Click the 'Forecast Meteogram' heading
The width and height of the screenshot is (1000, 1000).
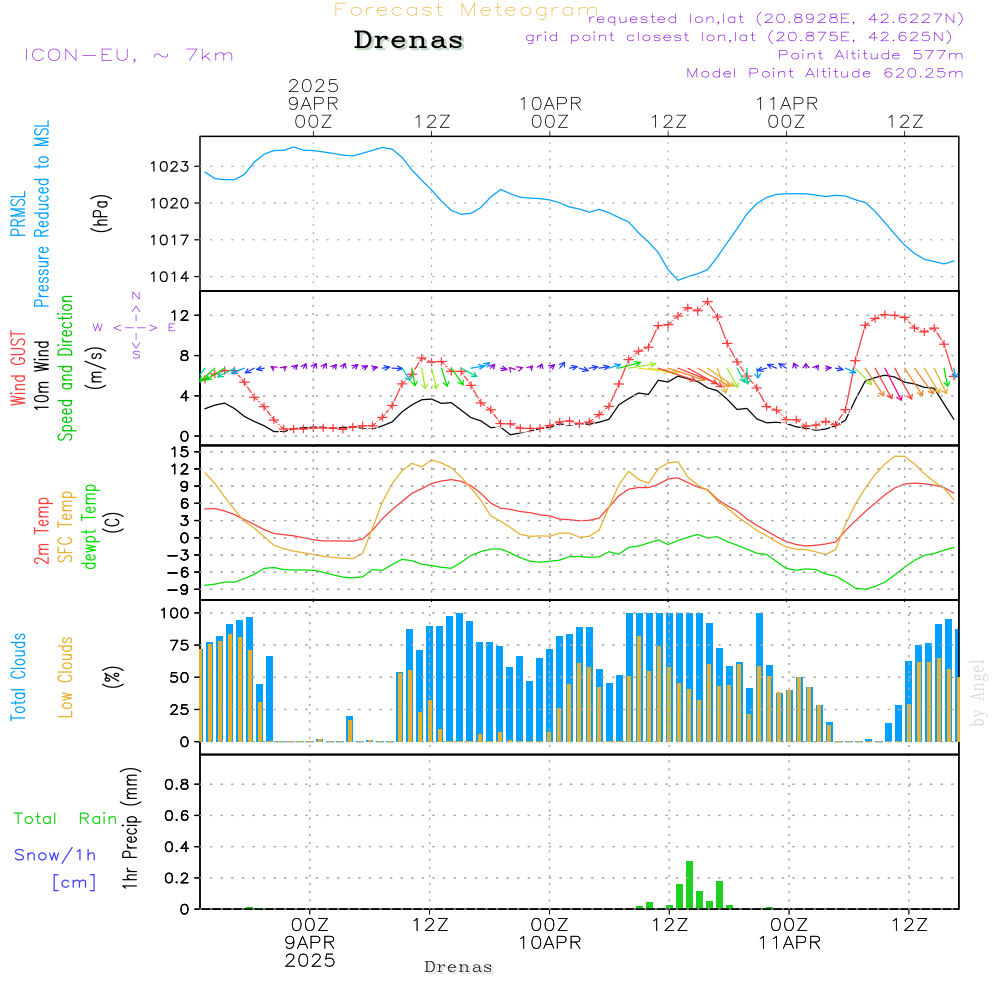(466, 10)
